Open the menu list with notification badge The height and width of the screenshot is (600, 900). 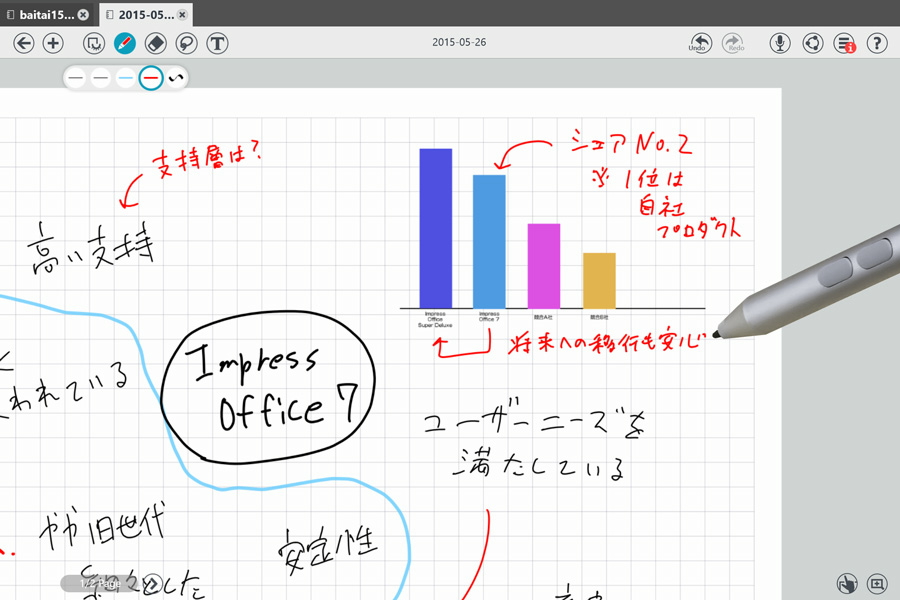pyautogui.click(x=845, y=43)
